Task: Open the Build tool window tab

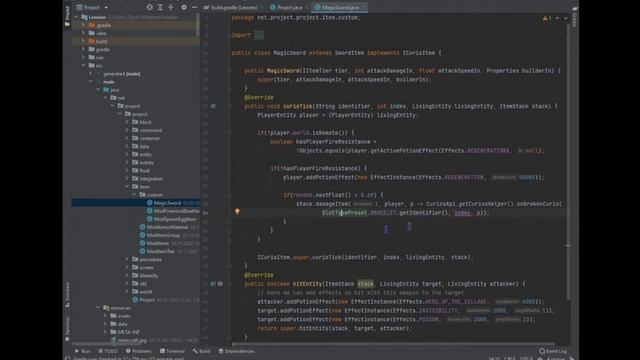Action: coord(201,351)
